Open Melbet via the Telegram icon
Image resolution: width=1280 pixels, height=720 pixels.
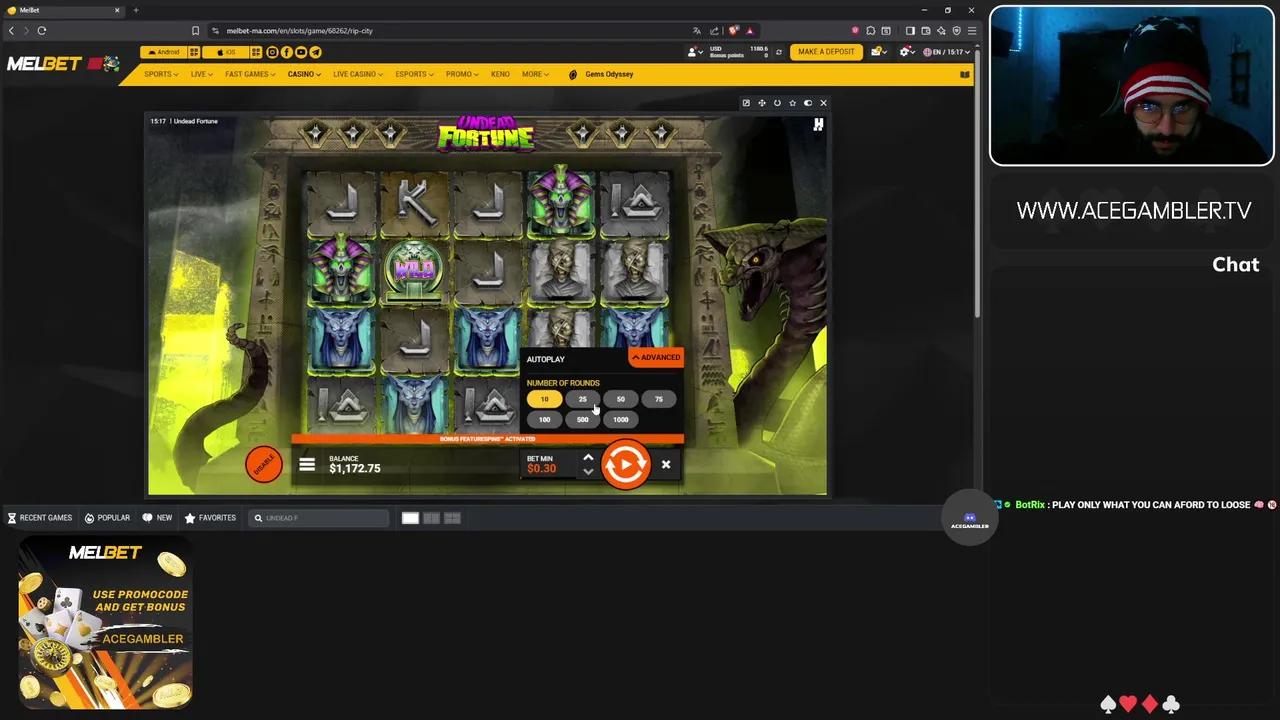point(316,52)
